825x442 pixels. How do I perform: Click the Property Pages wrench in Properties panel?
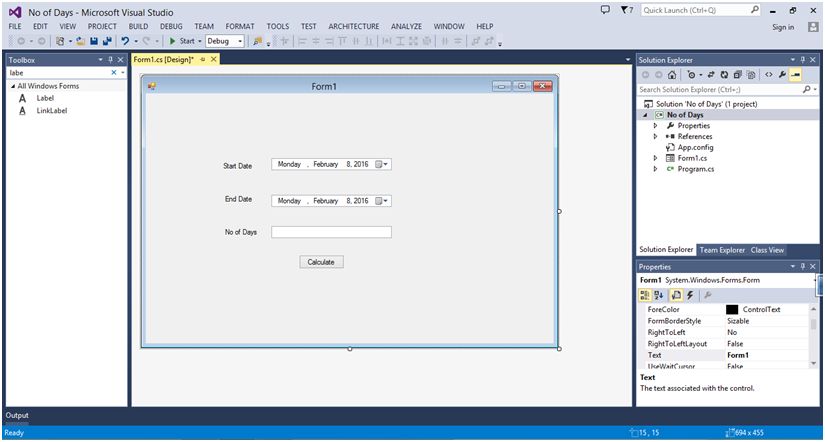pyautogui.click(x=708, y=296)
